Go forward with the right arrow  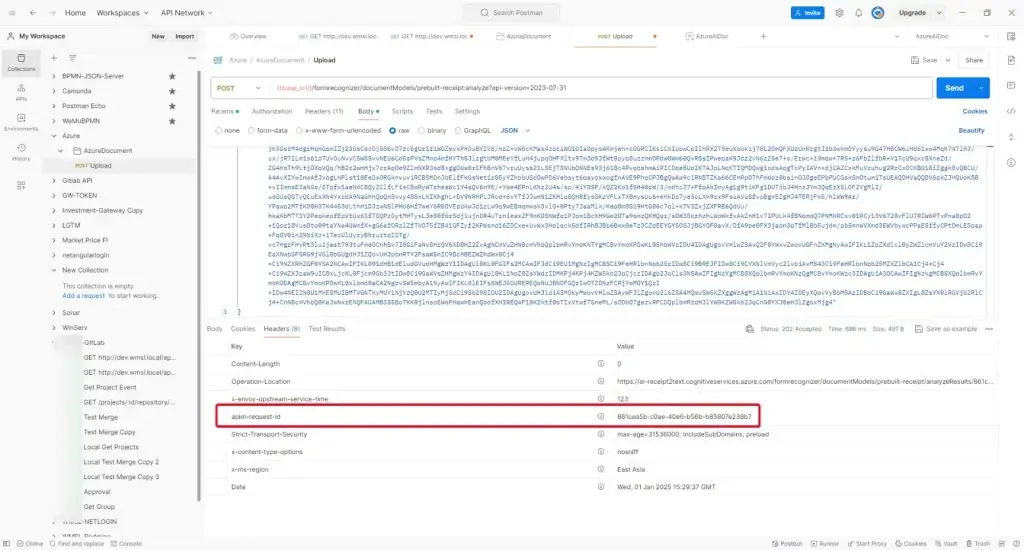(x=52, y=12)
